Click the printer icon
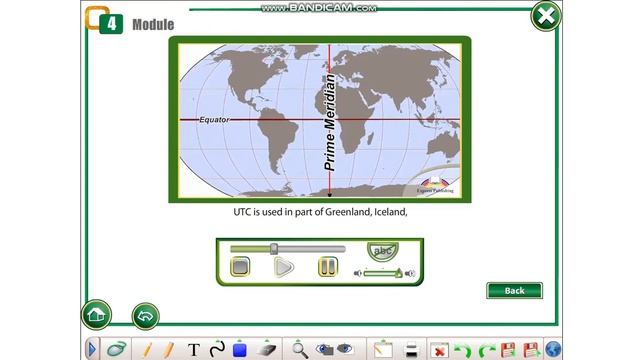This screenshot has height=360, width=640. click(x=411, y=351)
